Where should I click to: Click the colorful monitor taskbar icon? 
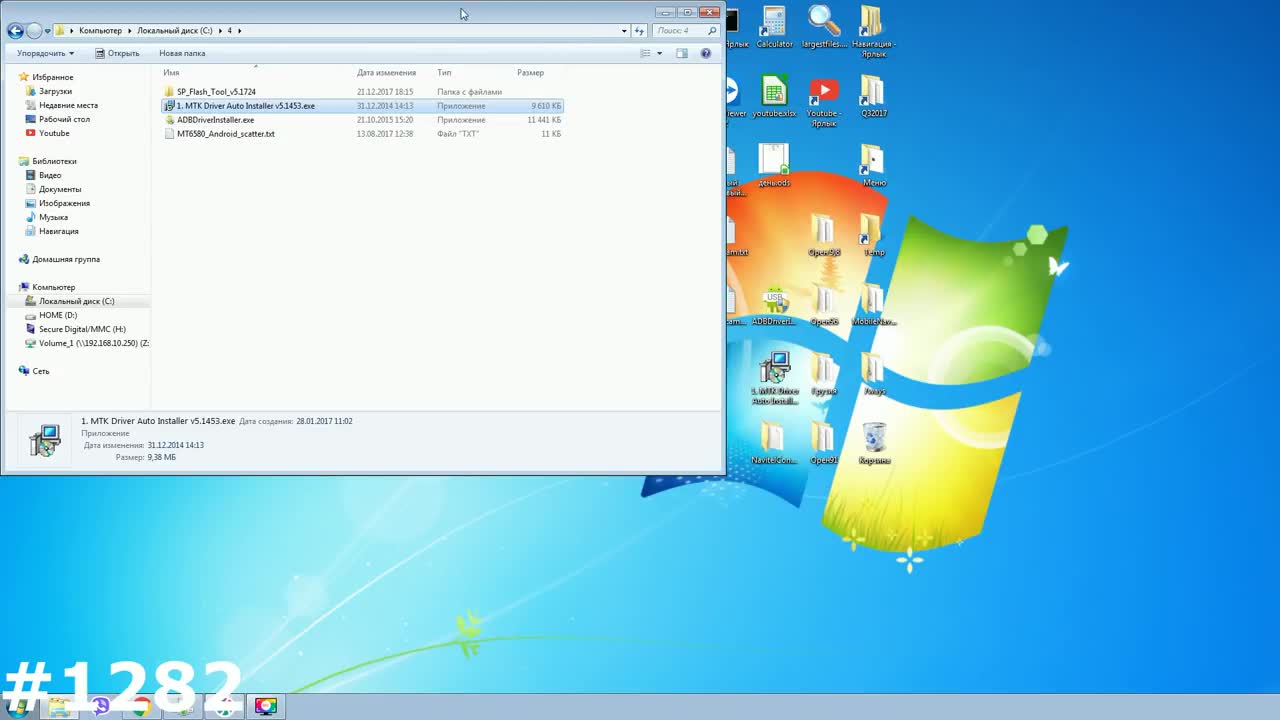coord(265,706)
